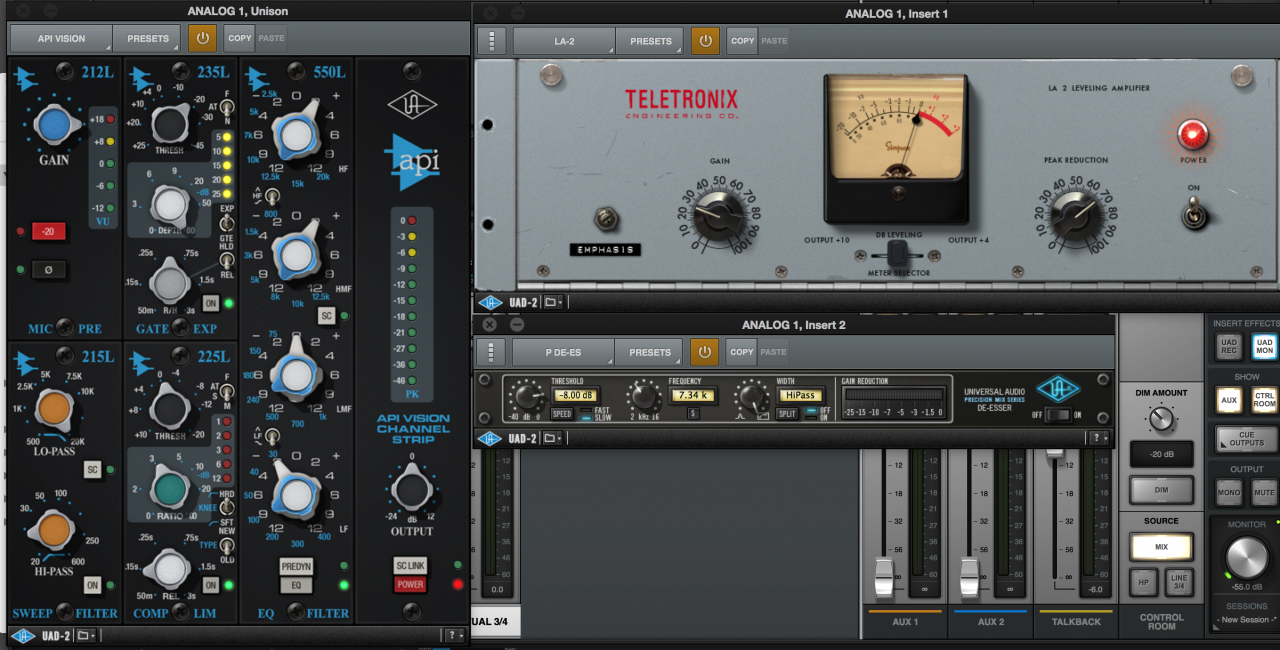Click the De-Esser threshold knob
This screenshot has height=650, width=1280.
point(527,396)
